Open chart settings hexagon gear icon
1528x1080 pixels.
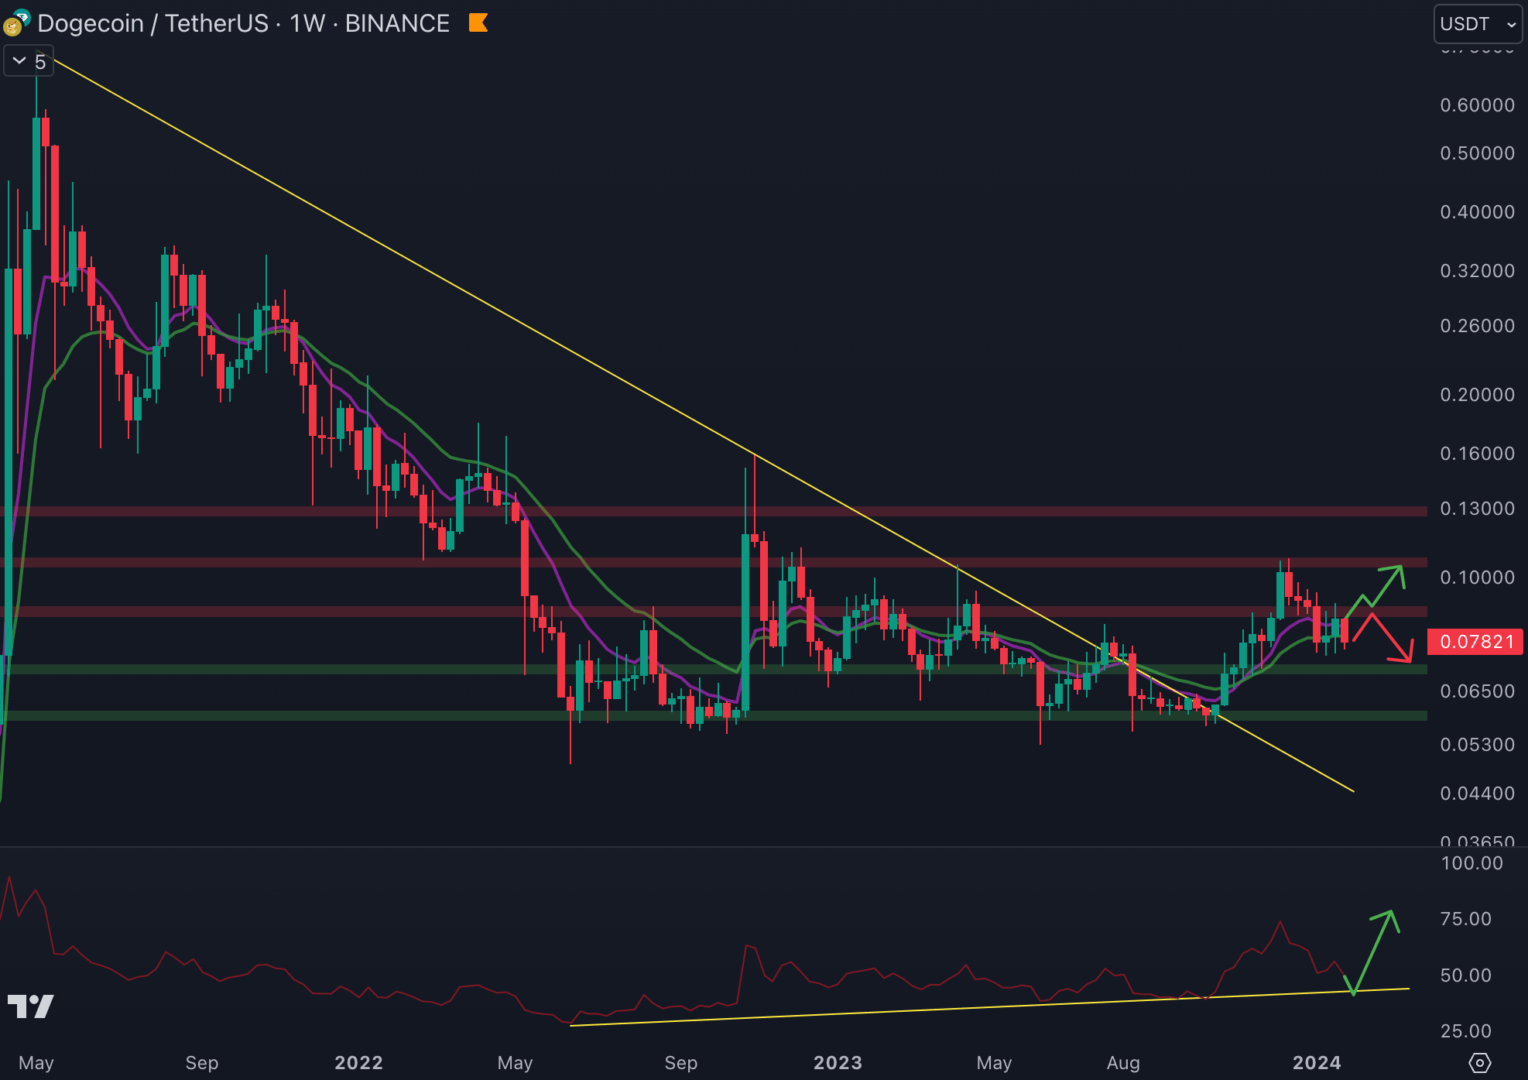1479,1062
